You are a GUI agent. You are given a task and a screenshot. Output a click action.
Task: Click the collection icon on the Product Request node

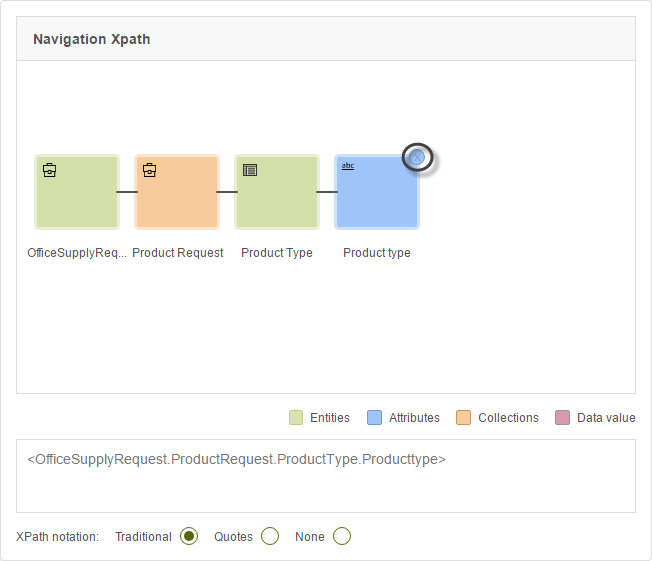[x=149, y=170]
